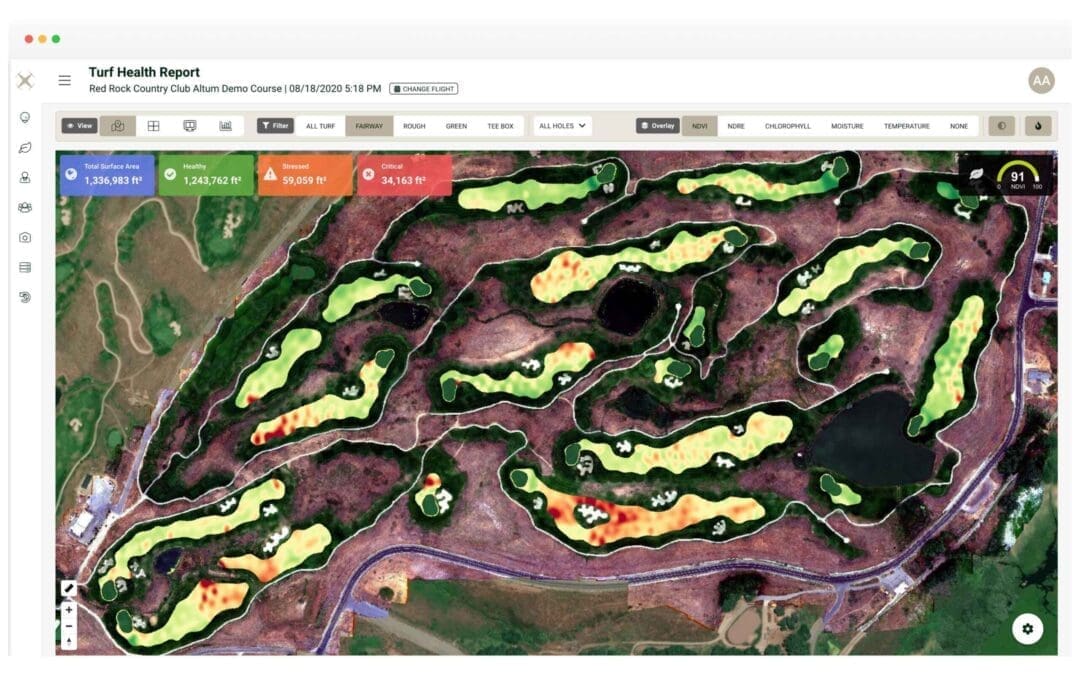The height and width of the screenshot is (675, 1080).
Task: Click the moisture droplet icon in toolbar
Action: 1039,125
